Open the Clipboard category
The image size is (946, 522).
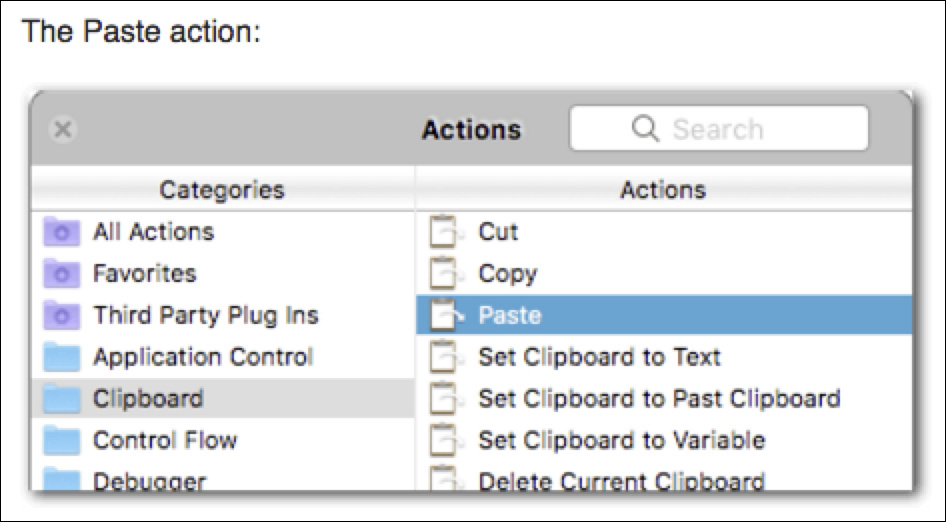click(222, 398)
